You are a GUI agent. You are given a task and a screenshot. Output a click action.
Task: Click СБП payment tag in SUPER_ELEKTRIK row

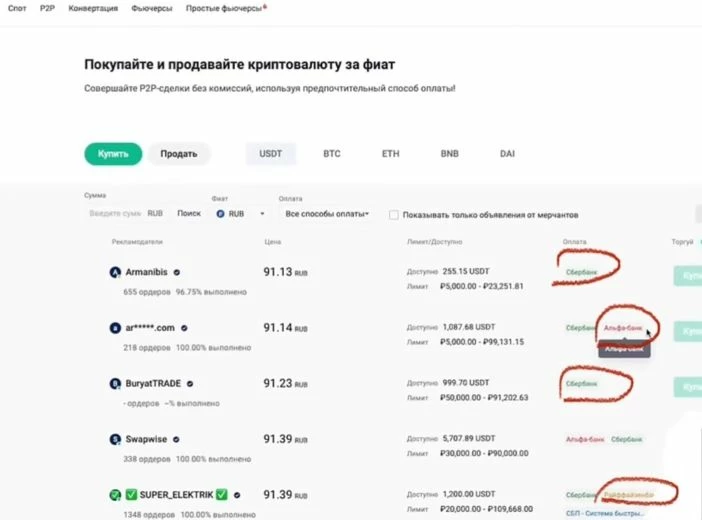click(x=604, y=513)
